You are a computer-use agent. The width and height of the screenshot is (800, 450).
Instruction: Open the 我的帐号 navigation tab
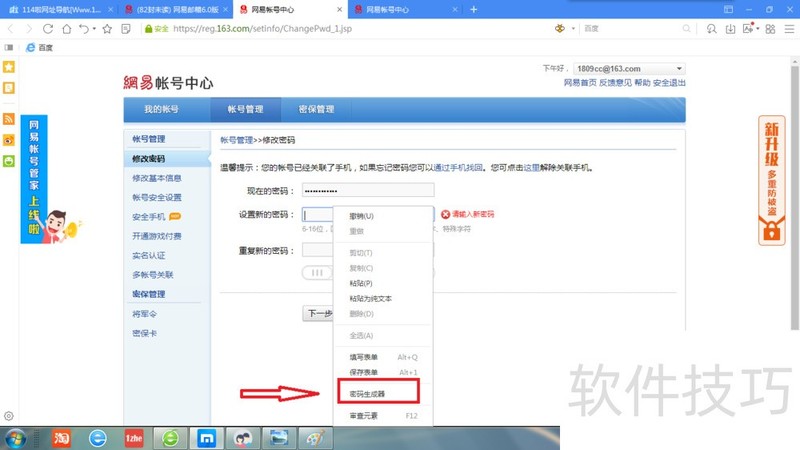(x=161, y=109)
